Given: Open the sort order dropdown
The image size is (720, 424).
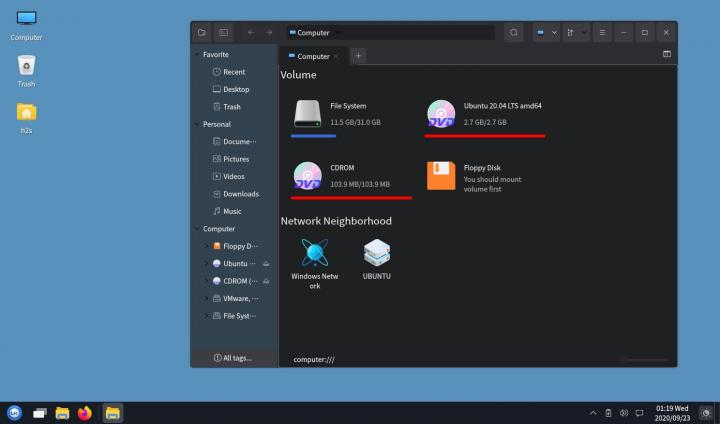Looking at the screenshot, I should pos(577,33).
